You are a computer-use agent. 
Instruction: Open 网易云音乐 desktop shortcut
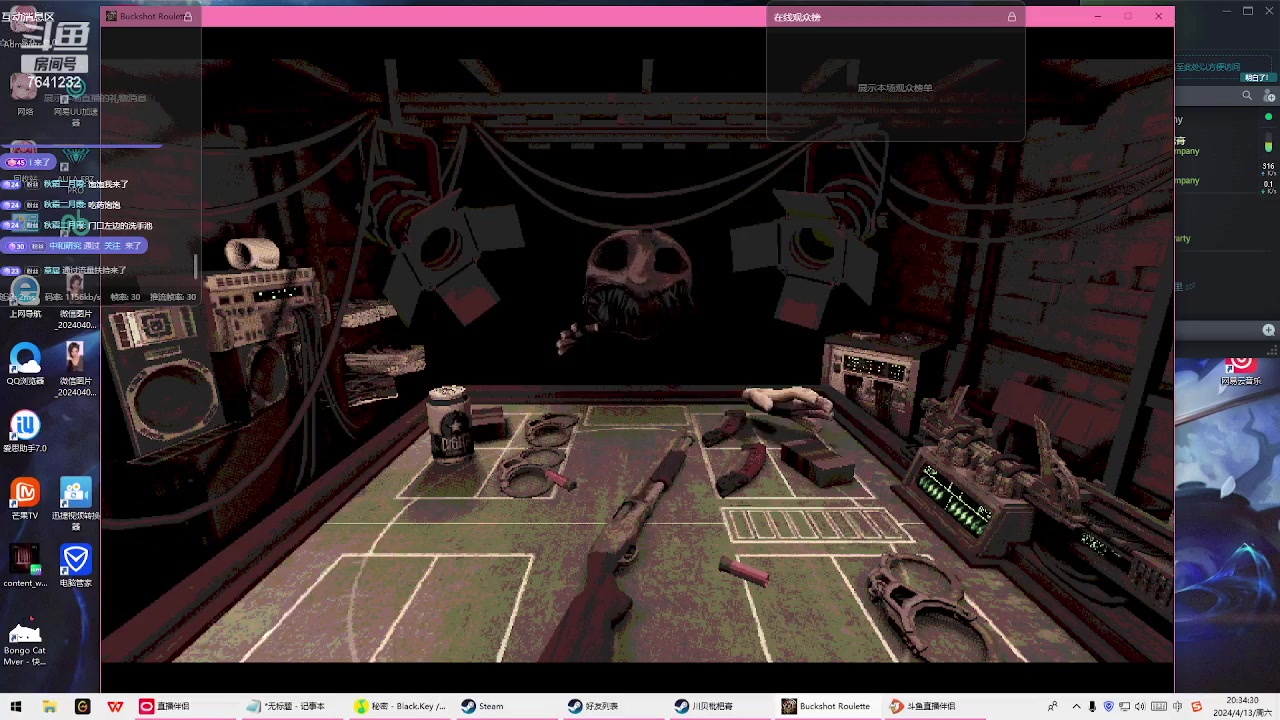click(1241, 369)
